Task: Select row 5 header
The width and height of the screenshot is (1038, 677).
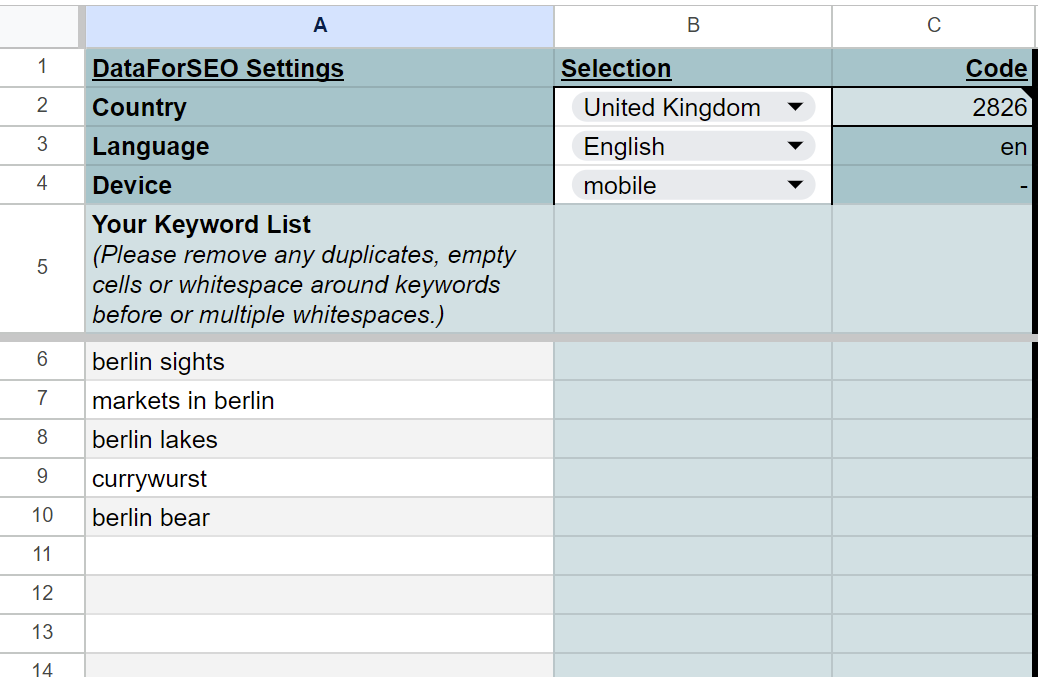Action: [x=42, y=268]
